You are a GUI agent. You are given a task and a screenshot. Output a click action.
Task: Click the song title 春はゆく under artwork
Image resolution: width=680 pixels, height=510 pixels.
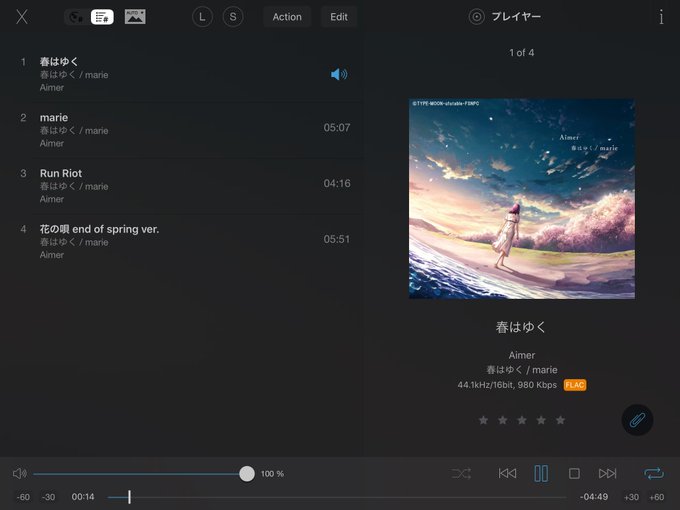point(521,327)
